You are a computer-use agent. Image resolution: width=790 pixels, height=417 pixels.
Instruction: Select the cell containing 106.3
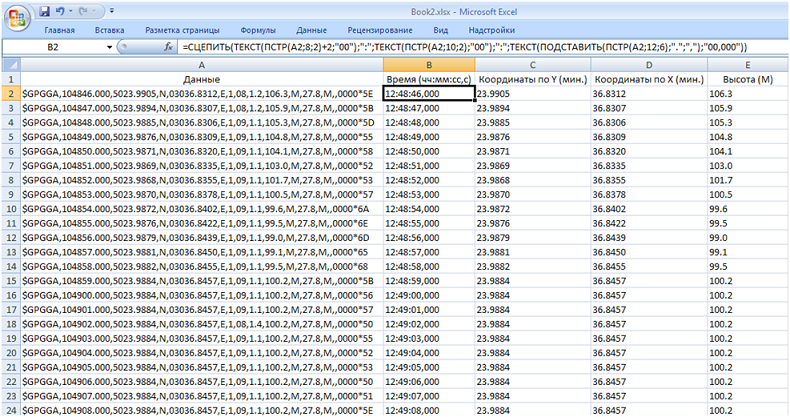pyautogui.click(x=748, y=94)
